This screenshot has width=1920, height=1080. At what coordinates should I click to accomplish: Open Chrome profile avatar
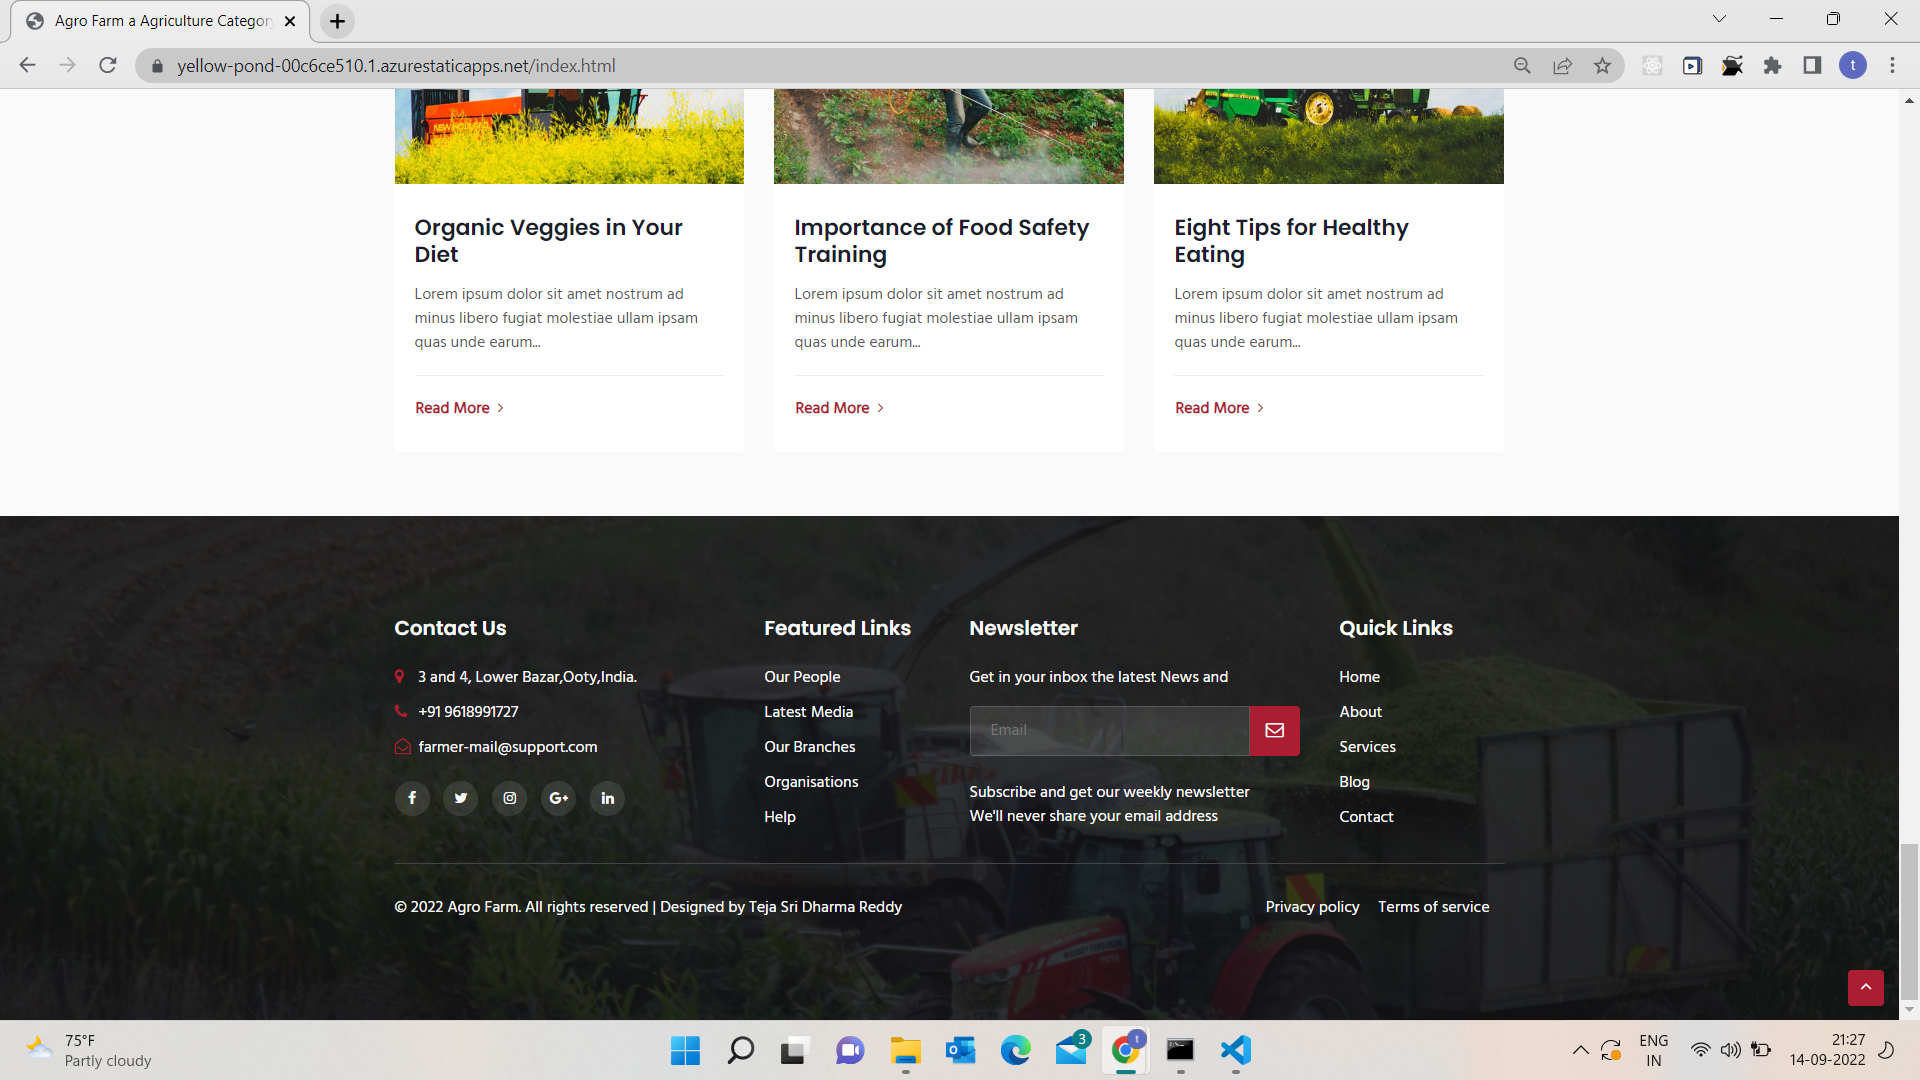pos(1852,65)
